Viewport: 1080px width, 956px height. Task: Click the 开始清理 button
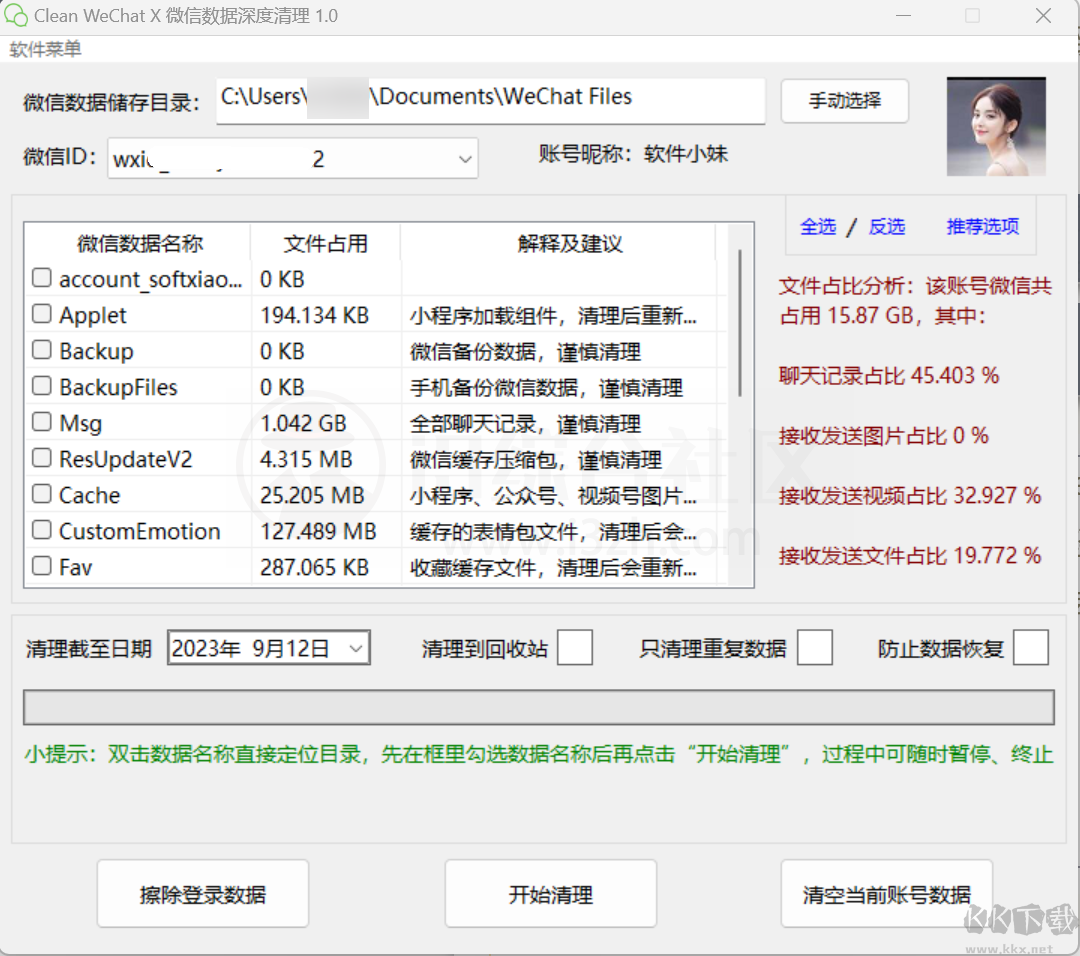[x=550, y=893]
